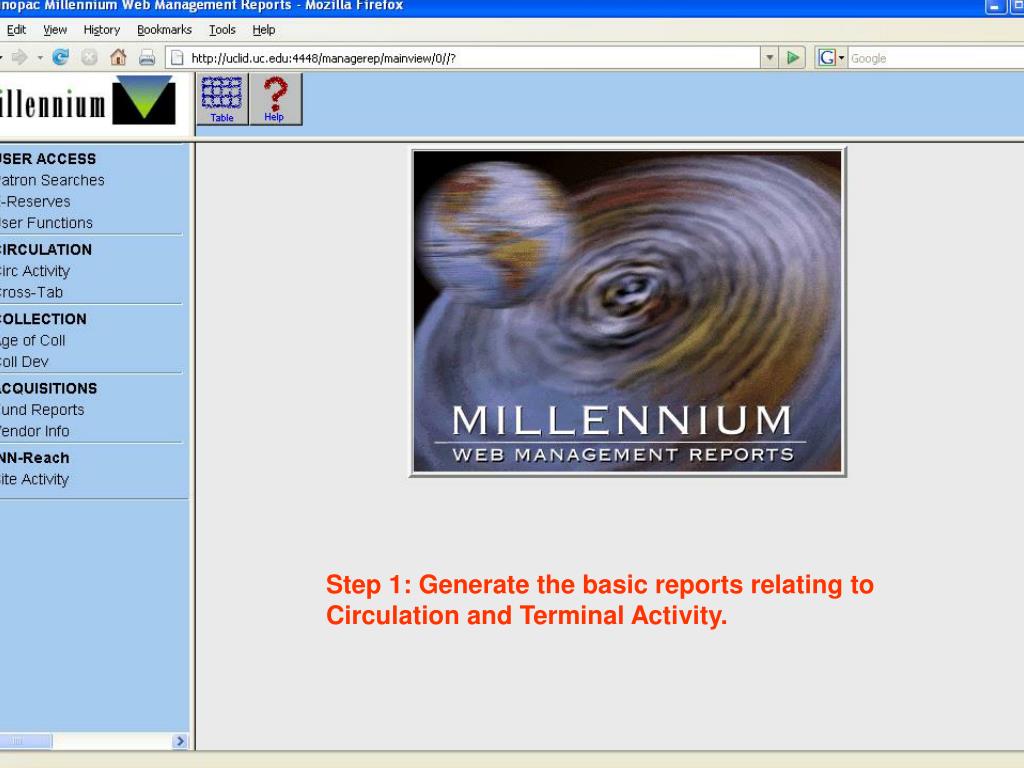Open the Age of Coll report
1024x768 pixels.
32,340
